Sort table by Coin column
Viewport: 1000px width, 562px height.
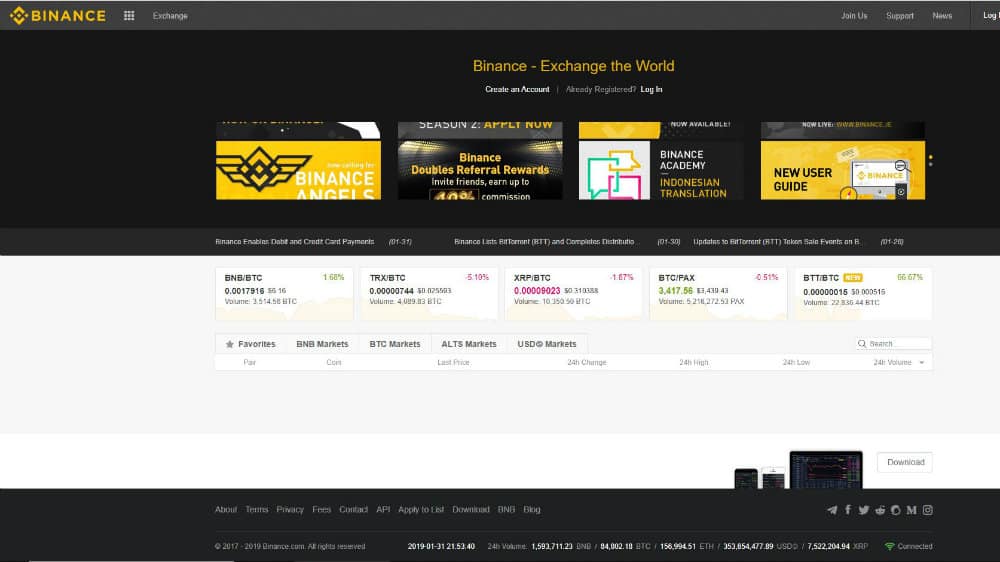click(334, 362)
